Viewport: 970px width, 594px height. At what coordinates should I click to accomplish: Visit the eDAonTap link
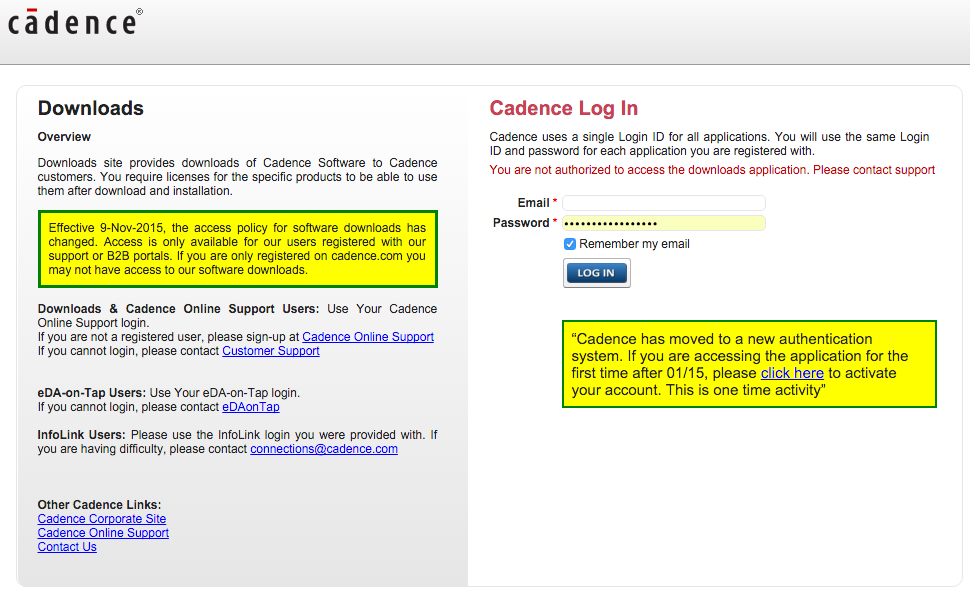[251, 407]
